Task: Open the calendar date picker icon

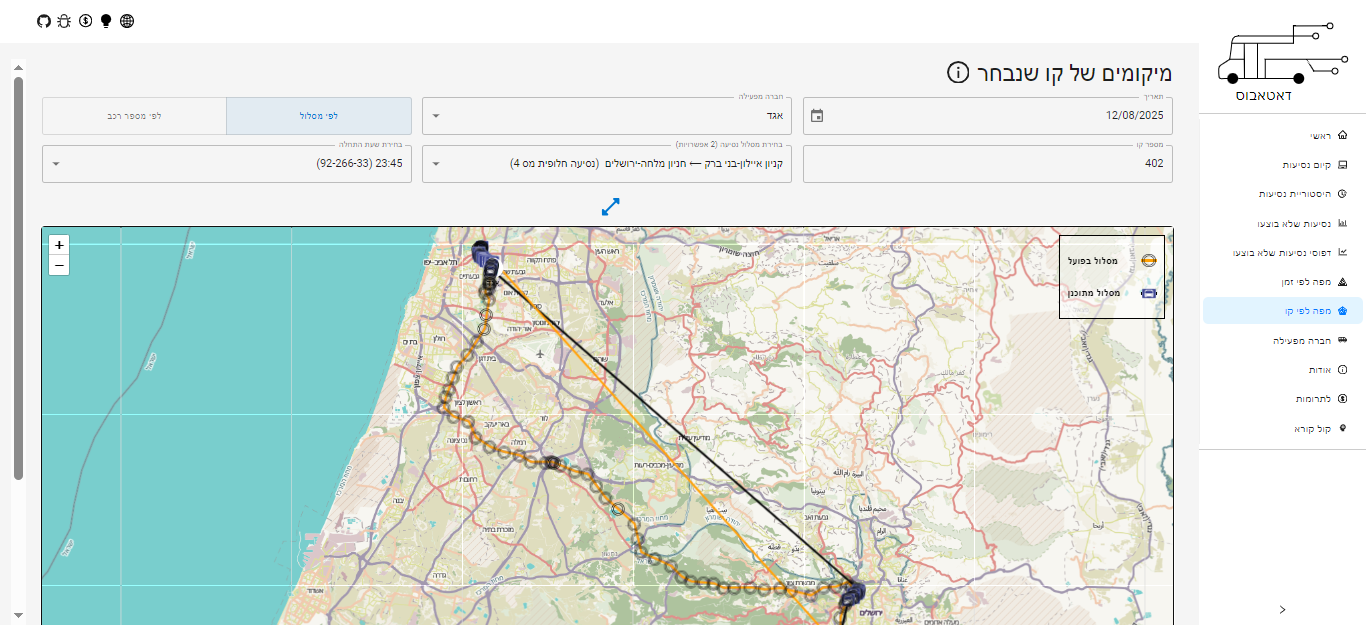Action: [x=817, y=116]
